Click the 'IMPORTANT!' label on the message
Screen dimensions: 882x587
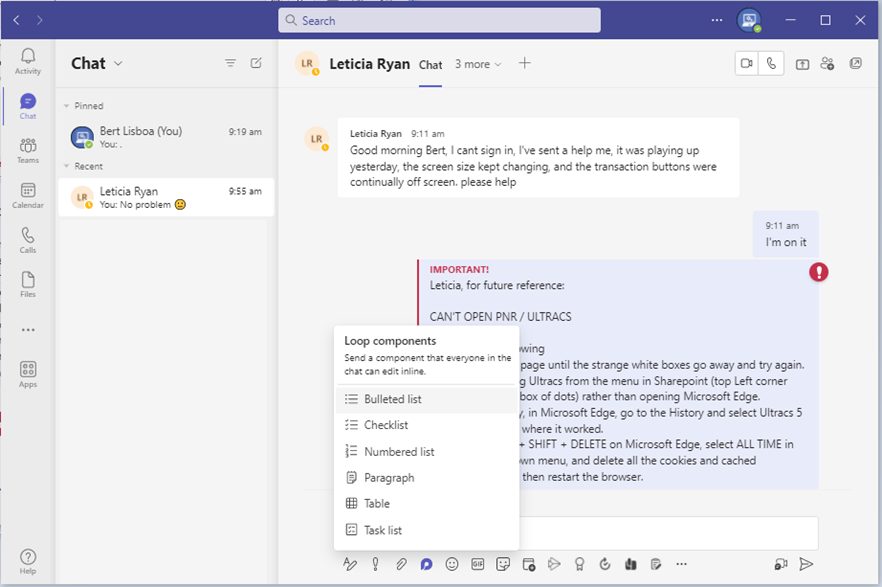tap(459, 270)
